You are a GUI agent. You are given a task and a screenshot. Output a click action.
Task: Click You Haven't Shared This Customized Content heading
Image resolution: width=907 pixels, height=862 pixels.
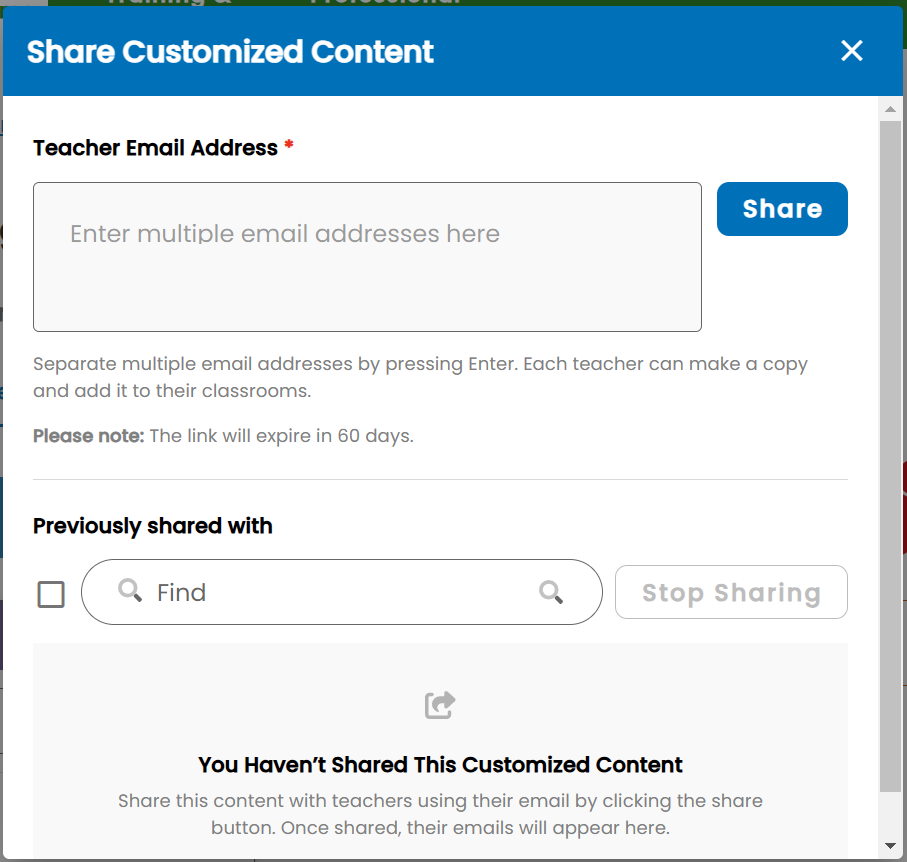coord(440,765)
